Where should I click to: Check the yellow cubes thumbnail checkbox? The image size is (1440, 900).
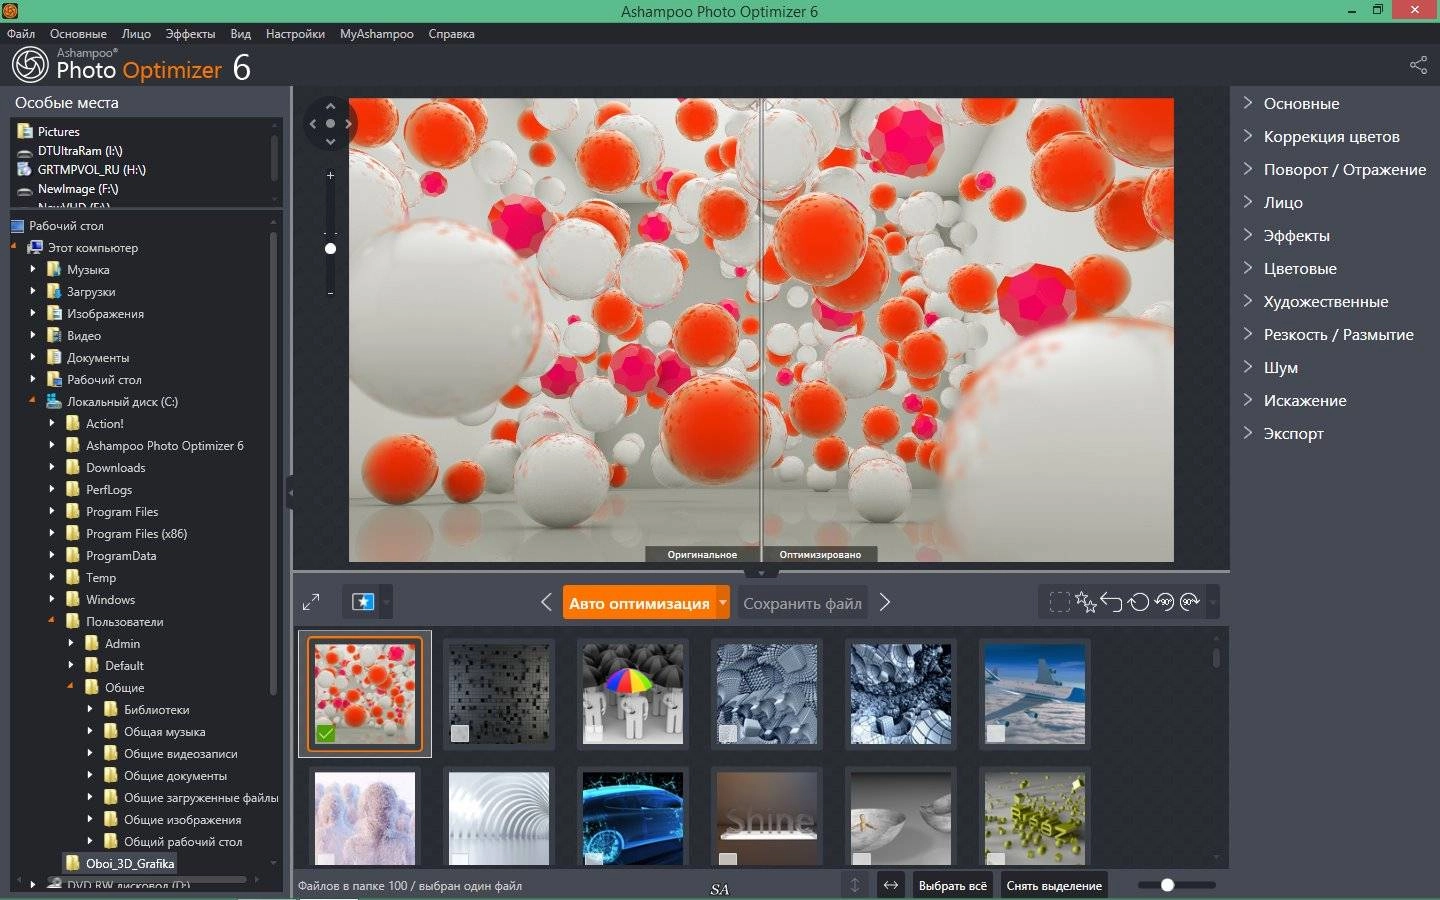click(996, 859)
